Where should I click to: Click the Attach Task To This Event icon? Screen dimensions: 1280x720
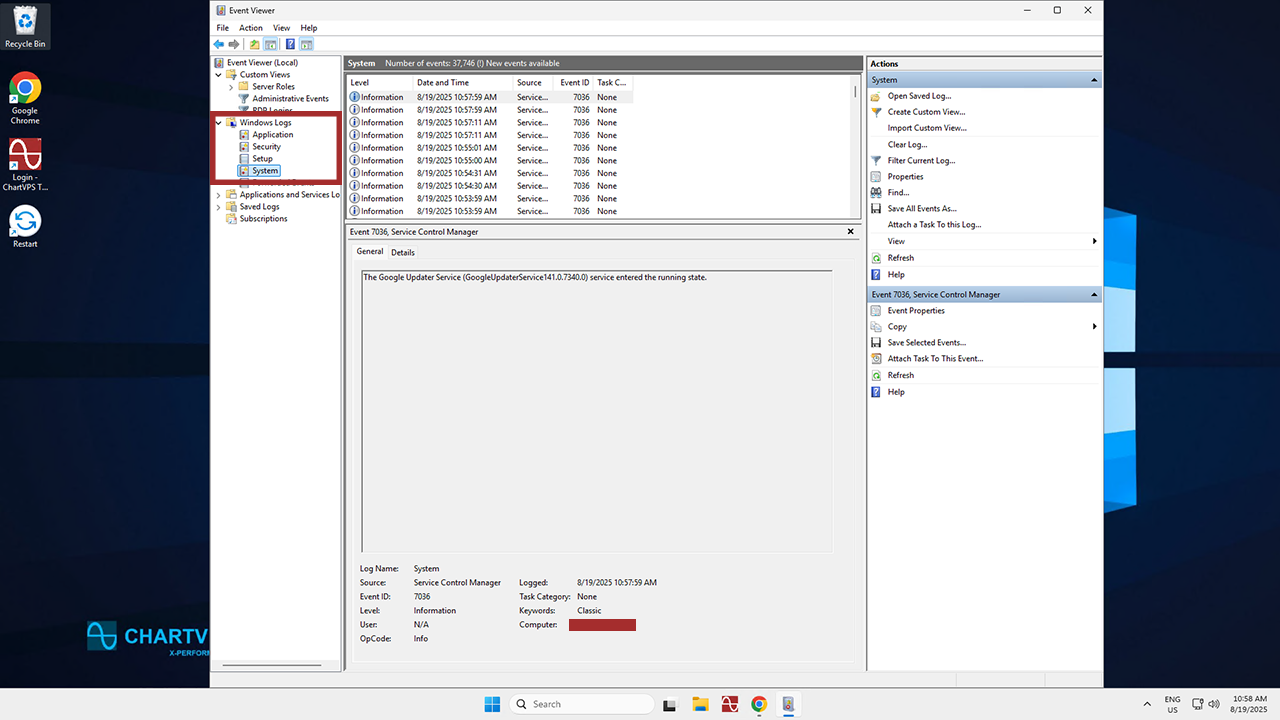click(x=877, y=358)
